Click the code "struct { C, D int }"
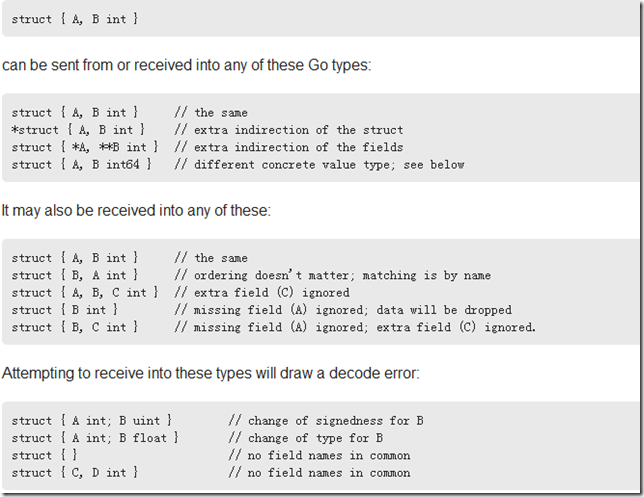644x497 pixels. (75, 473)
